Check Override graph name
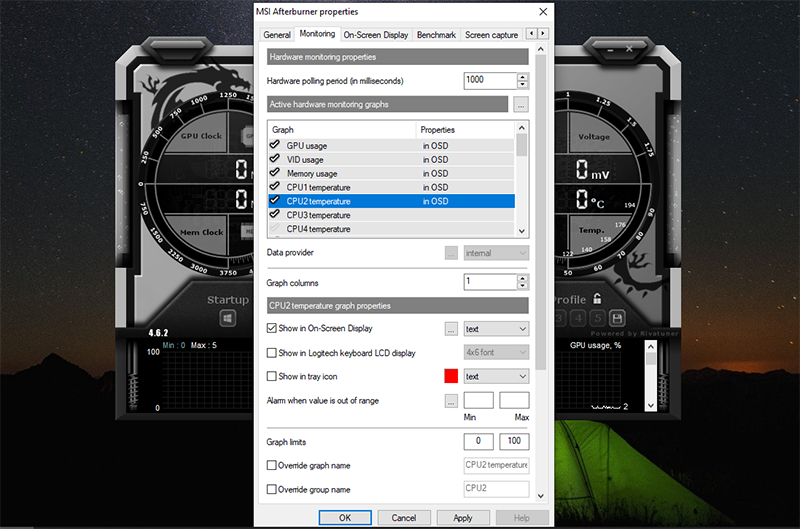The image size is (800, 529). (x=271, y=465)
